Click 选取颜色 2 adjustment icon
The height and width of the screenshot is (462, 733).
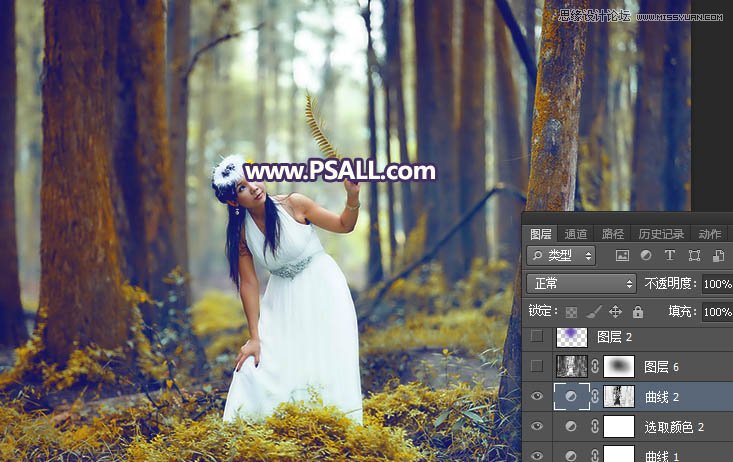click(x=571, y=426)
